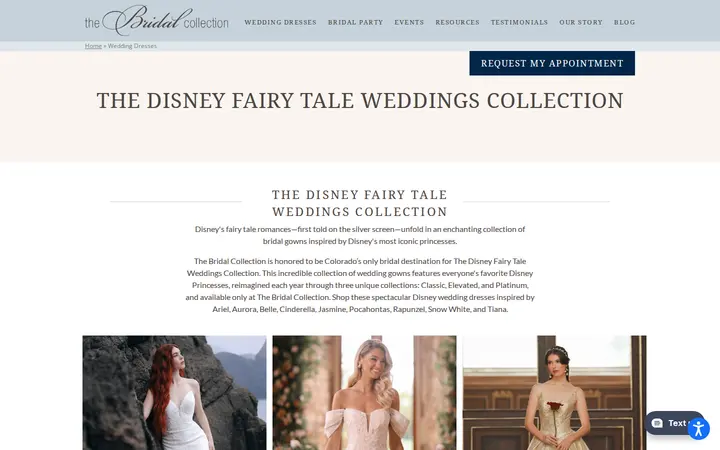Open the red-haired bride on rocks photo
The height and width of the screenshot is (450, 720).
pos(174,393)
